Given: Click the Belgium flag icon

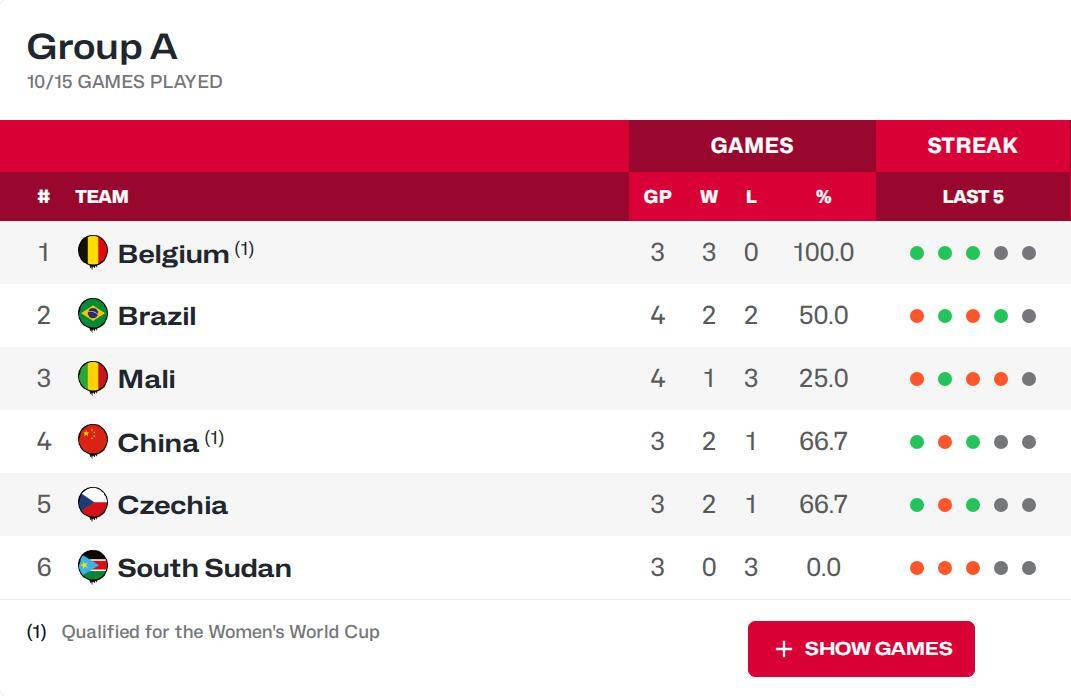Looking at the screenshot, I should click(x=93, y=252).
